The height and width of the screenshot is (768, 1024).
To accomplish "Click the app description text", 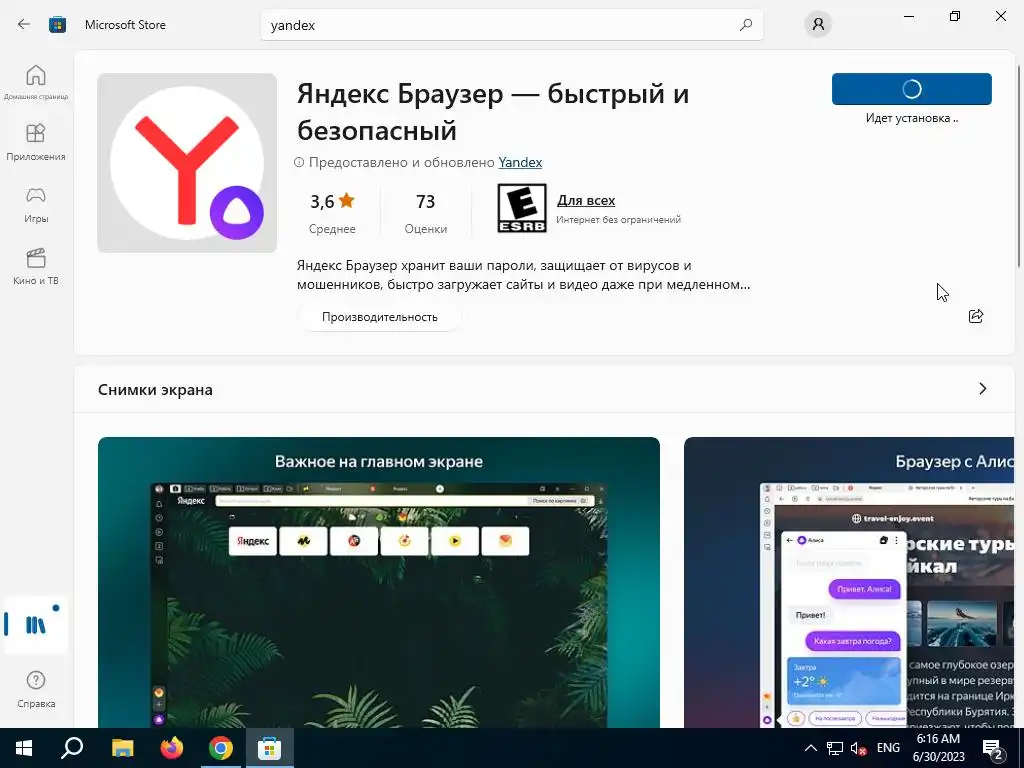I will [x=523, y=275].
